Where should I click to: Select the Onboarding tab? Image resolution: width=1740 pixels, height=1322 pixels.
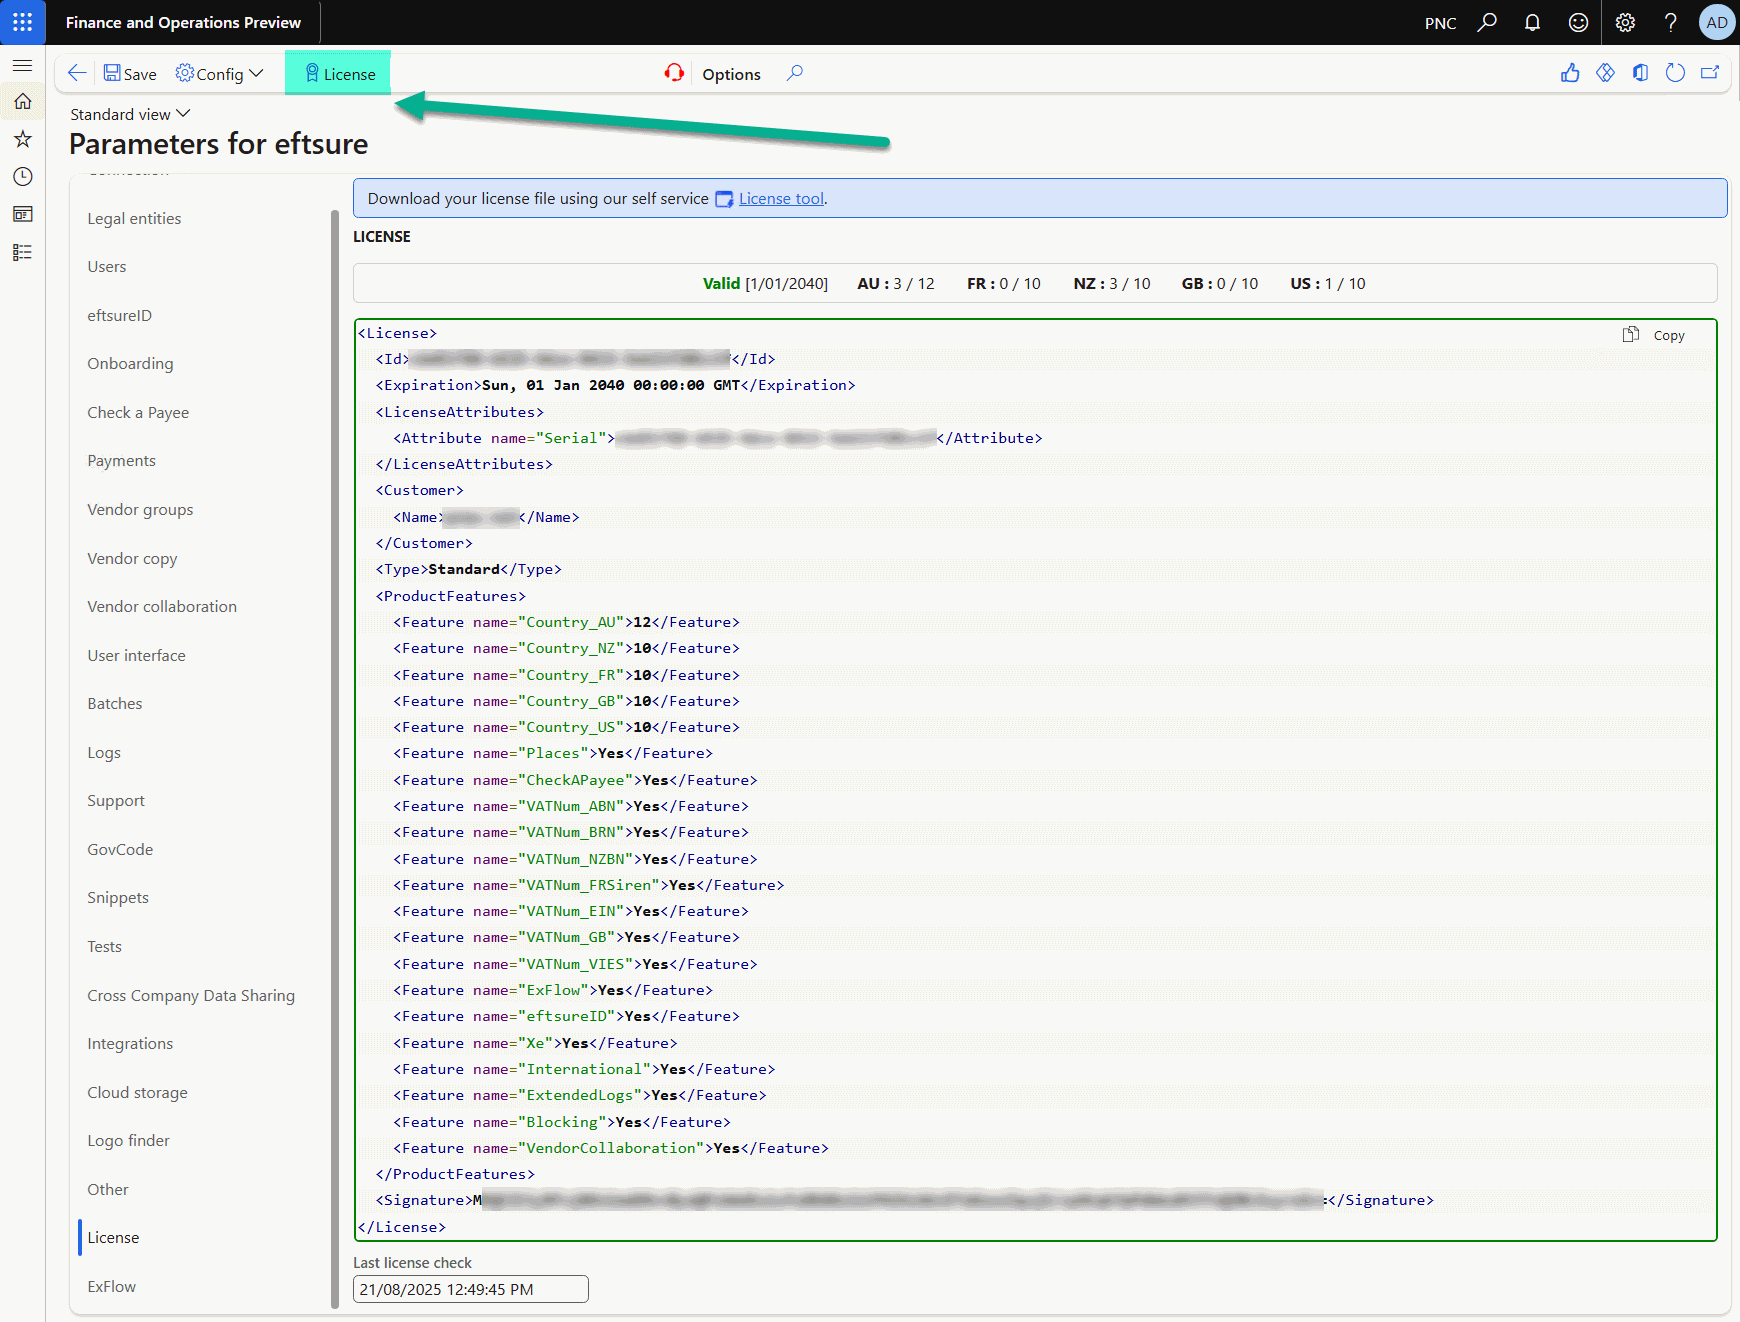point(130,363)
